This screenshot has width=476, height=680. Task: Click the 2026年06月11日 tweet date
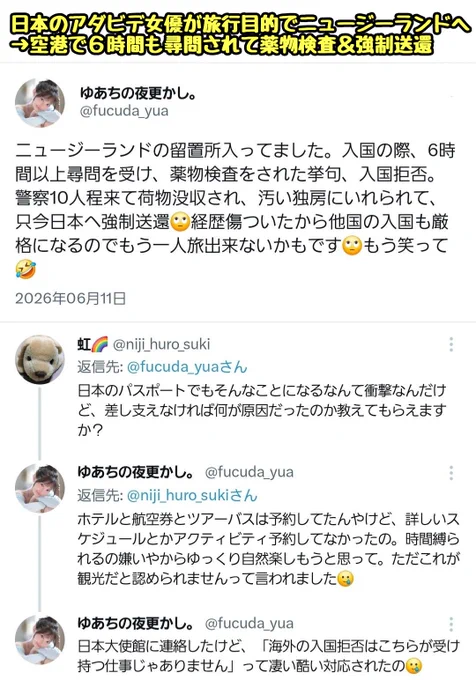[71, 298]
